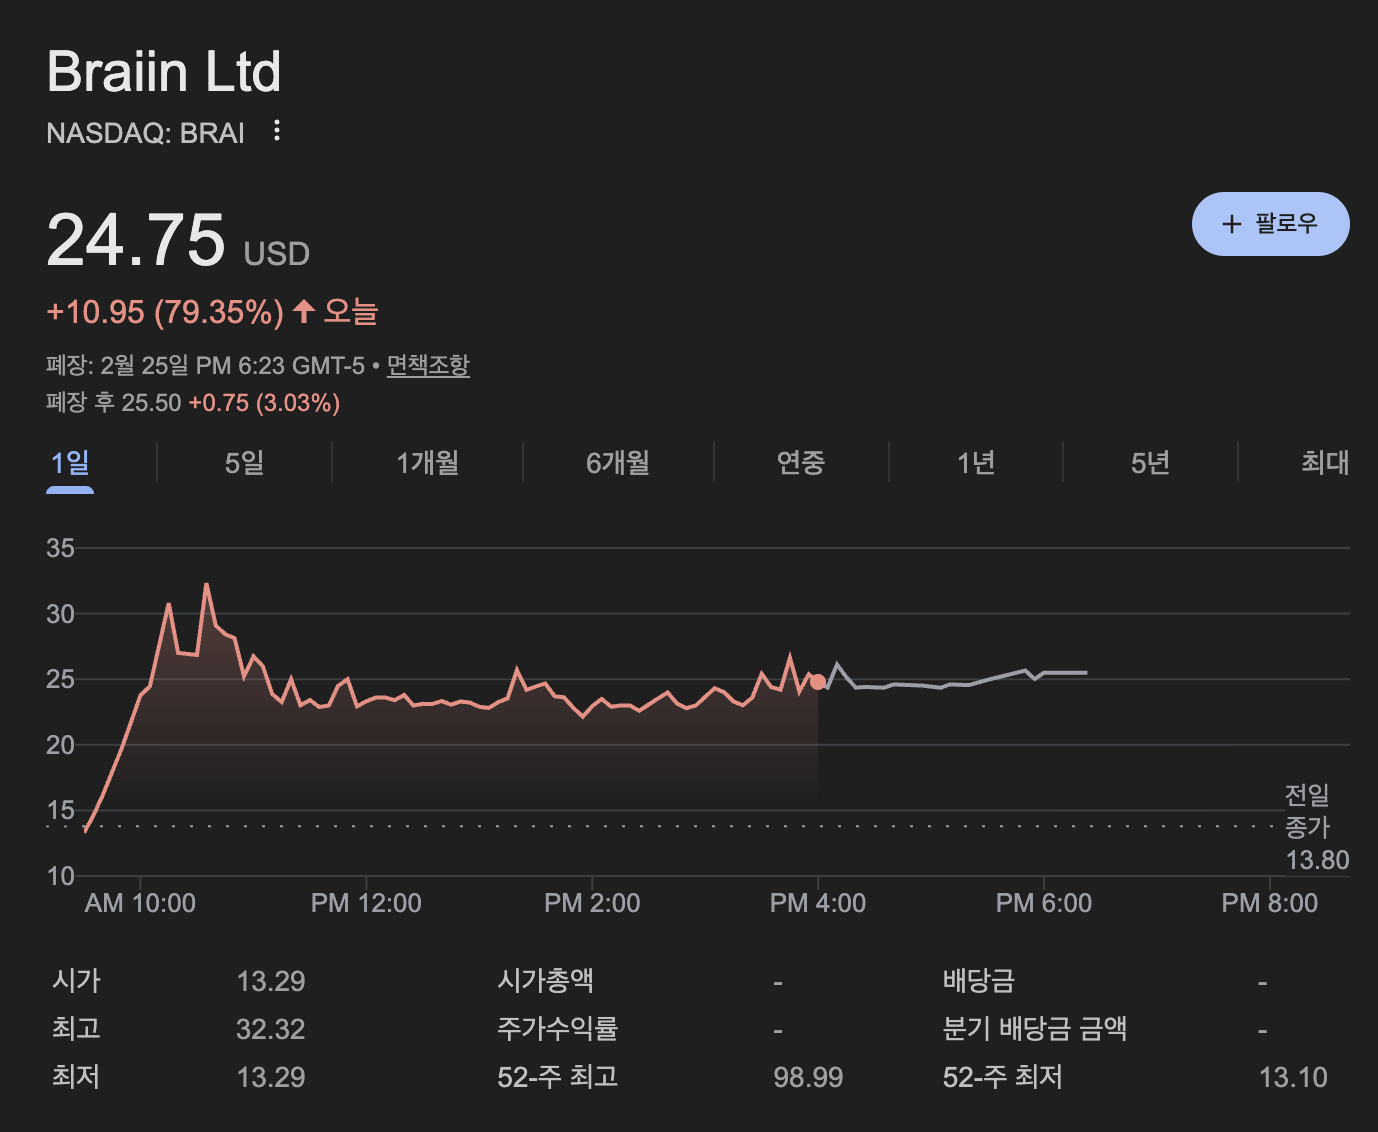
Task: Click the after-hours +0.75 (3.03%) change
Action: tap(264, 403)
